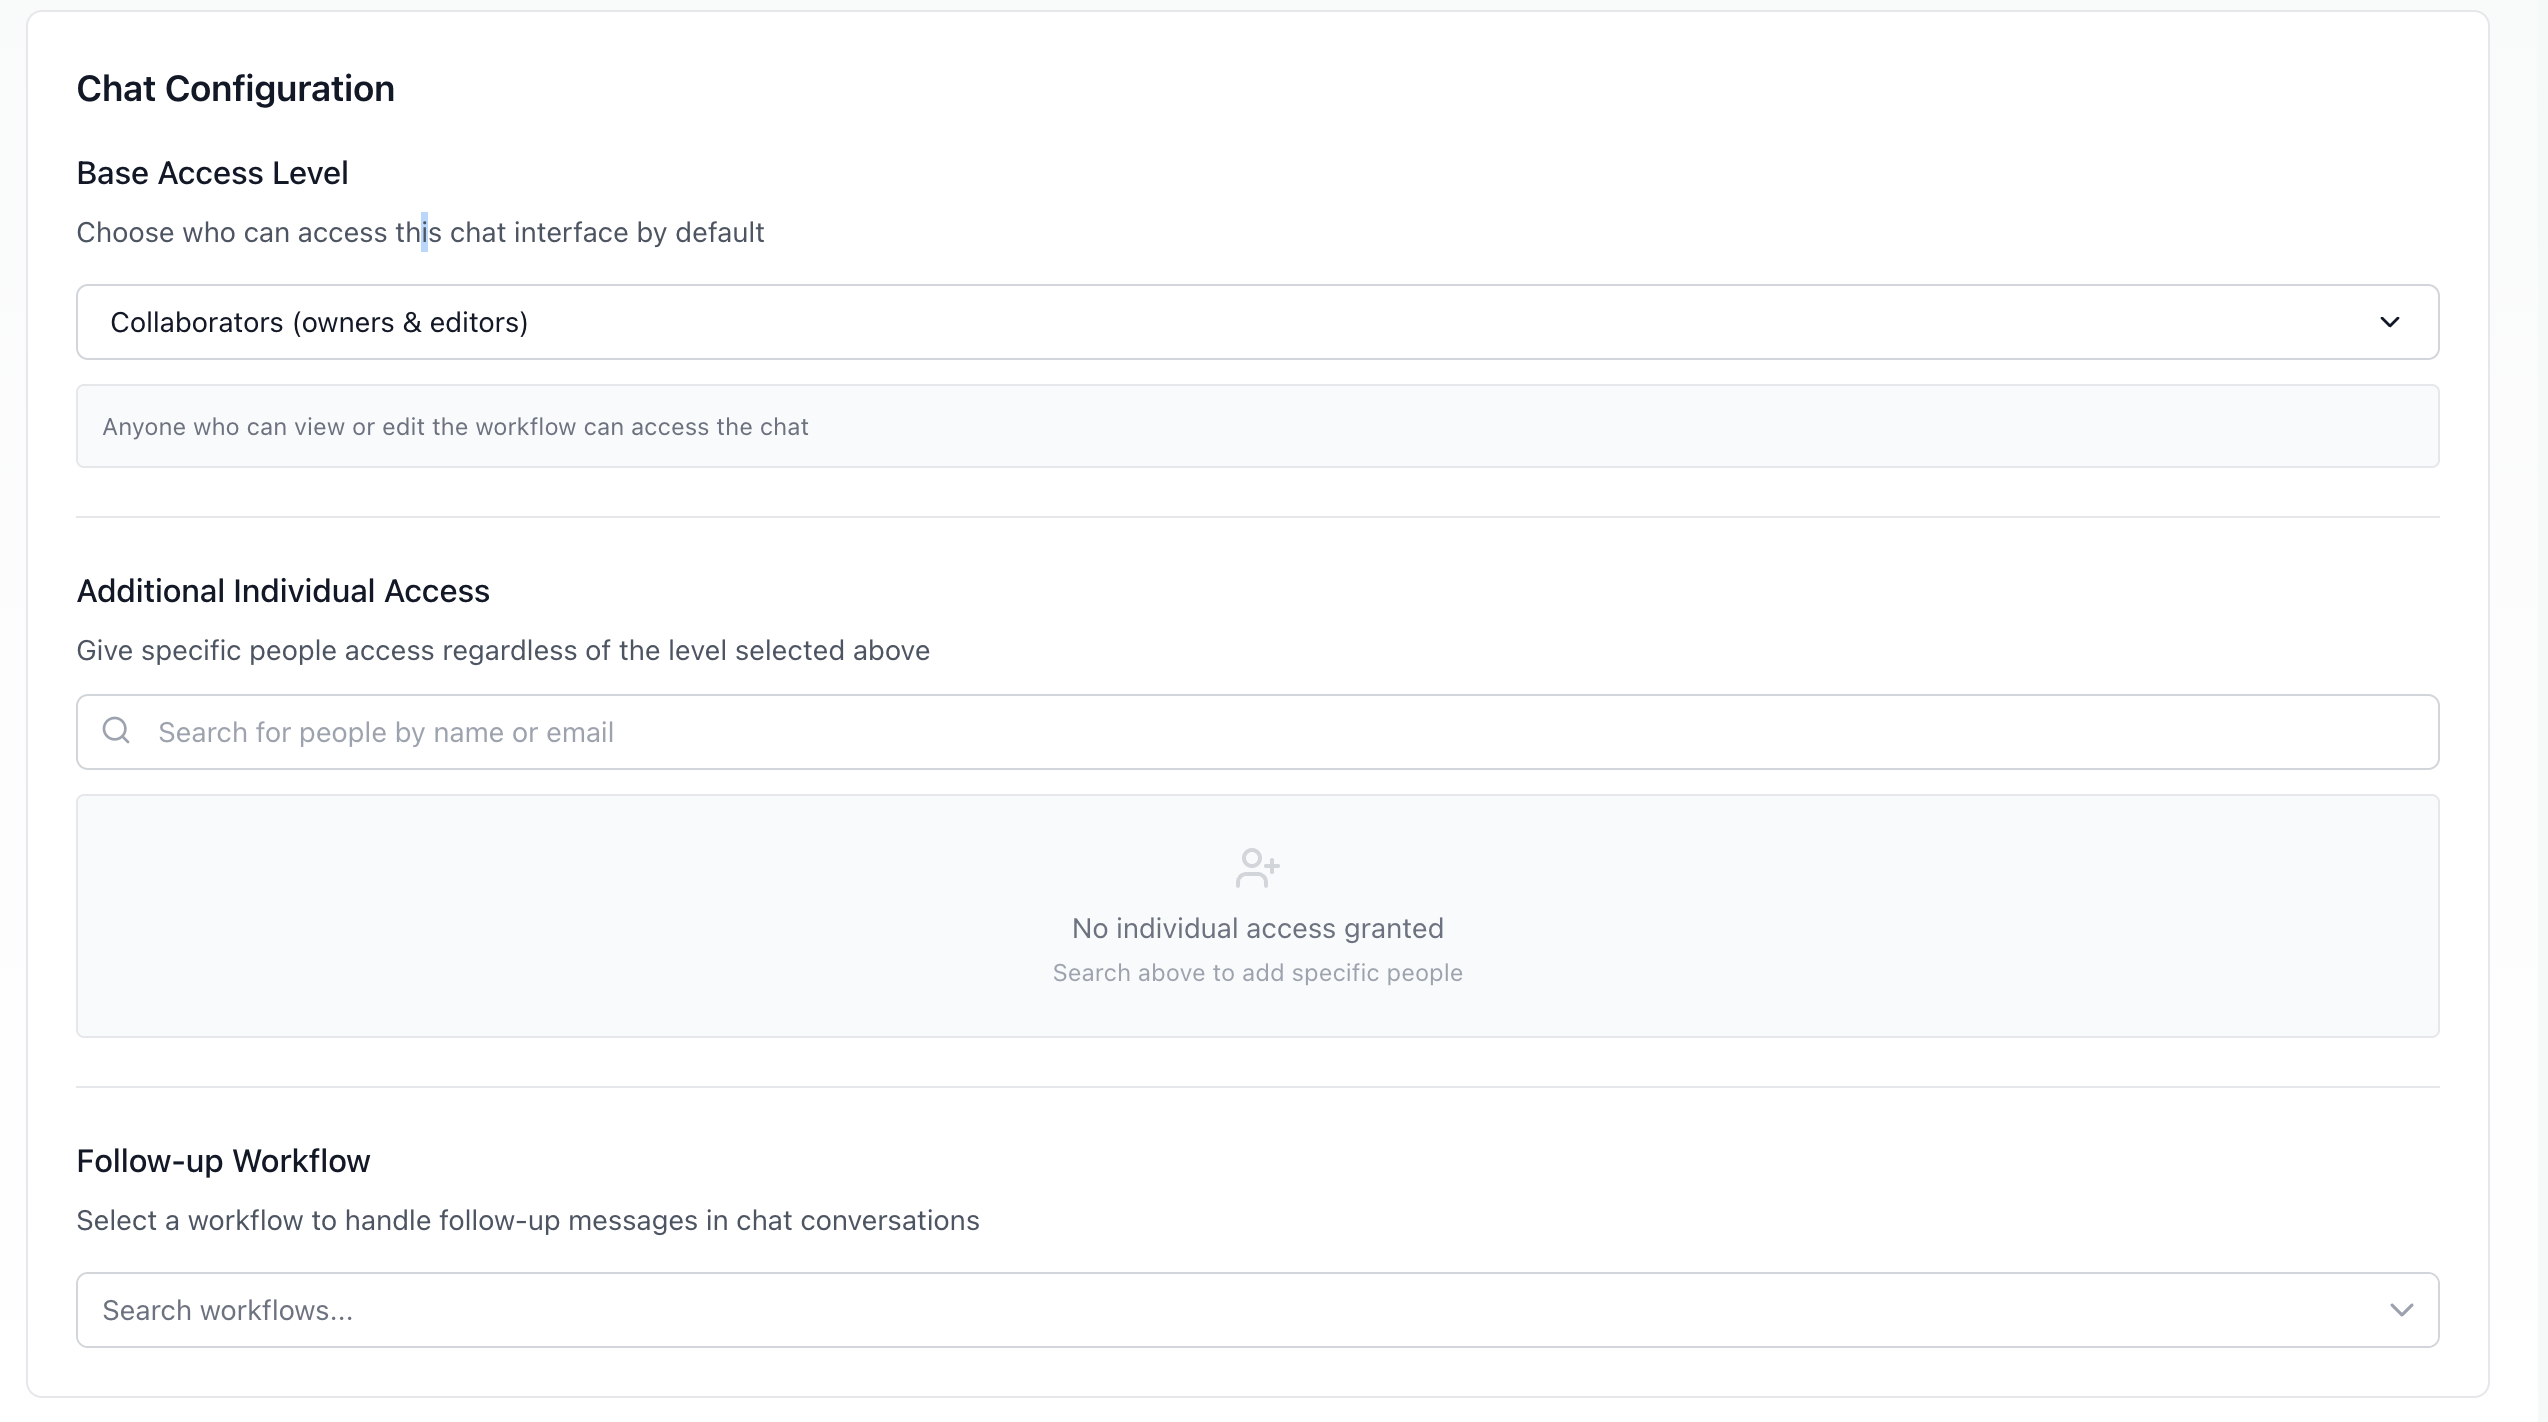
Task: Click Additional Individual Access heading
Action: coord(283,591)
